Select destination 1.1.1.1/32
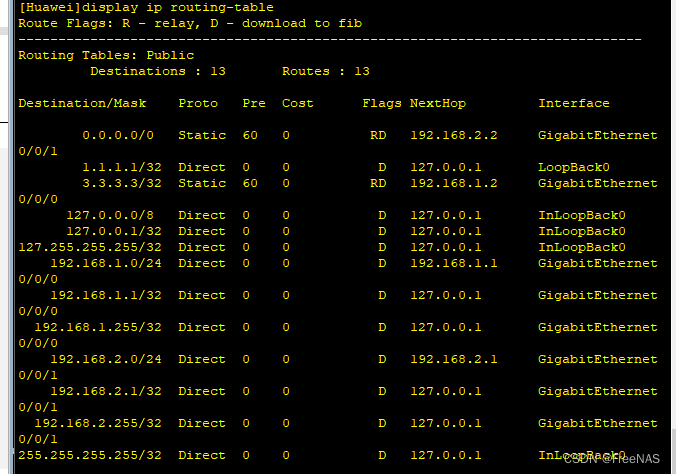This screenshot has height=474, width=676. coord(122,167)
